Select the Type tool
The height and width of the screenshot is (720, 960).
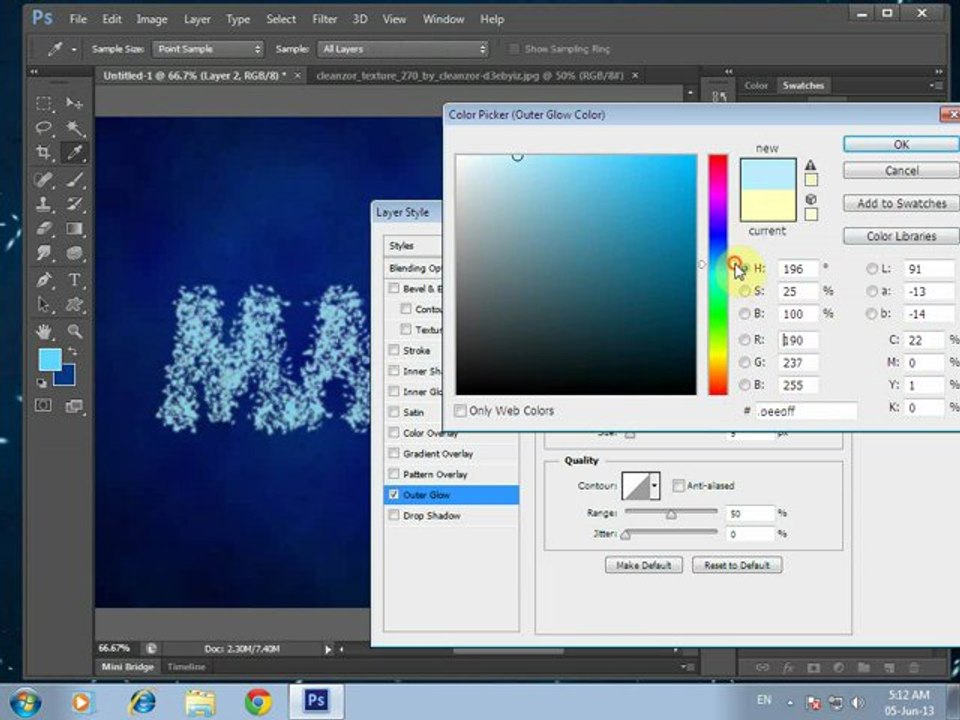[74, 280]
